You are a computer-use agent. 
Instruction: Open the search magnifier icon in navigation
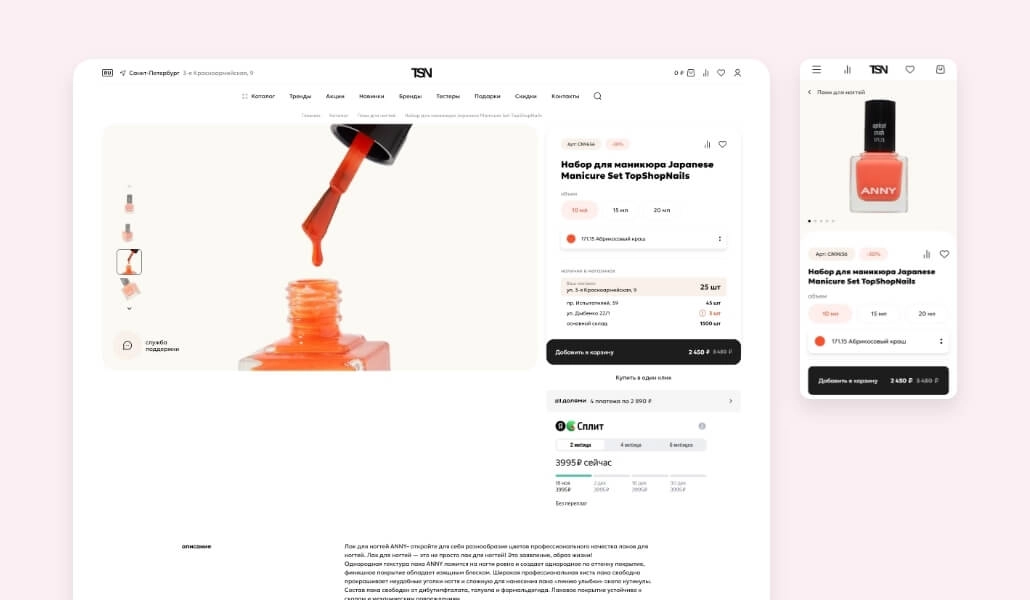coord(597,96)
